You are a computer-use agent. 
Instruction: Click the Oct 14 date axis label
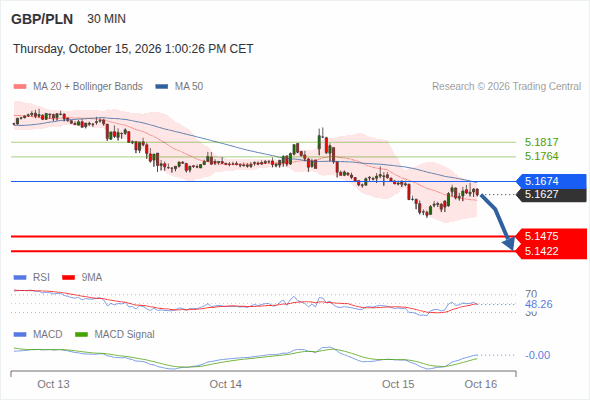(226, 384)
